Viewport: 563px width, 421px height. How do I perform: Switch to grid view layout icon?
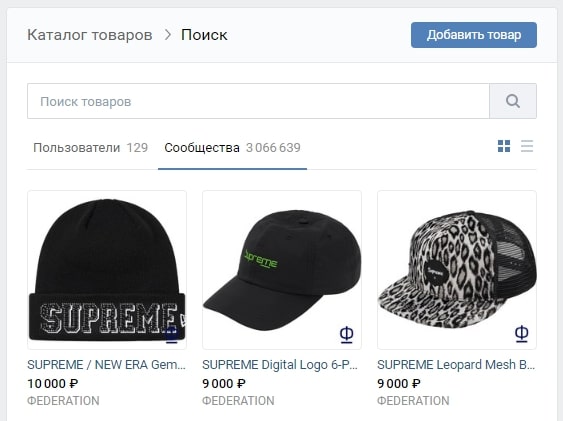tap(504, 146)
